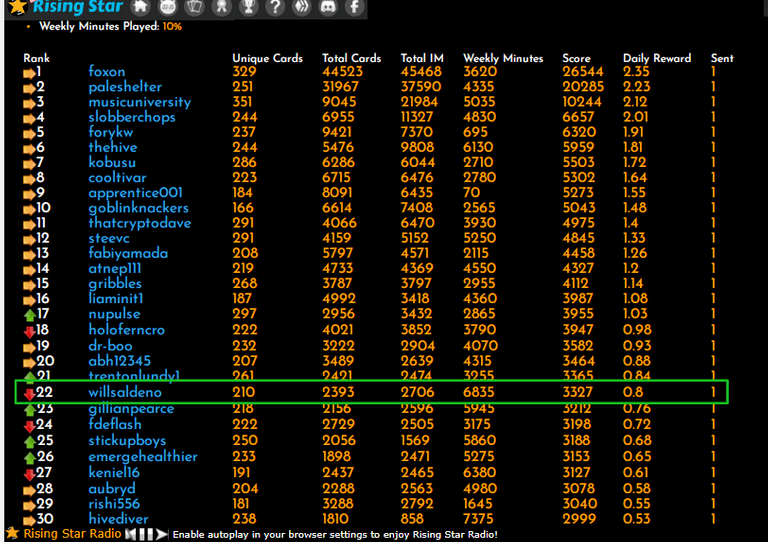Open musicuniversity player link
This screenshot has width=768, height=542.
(140, 102)
